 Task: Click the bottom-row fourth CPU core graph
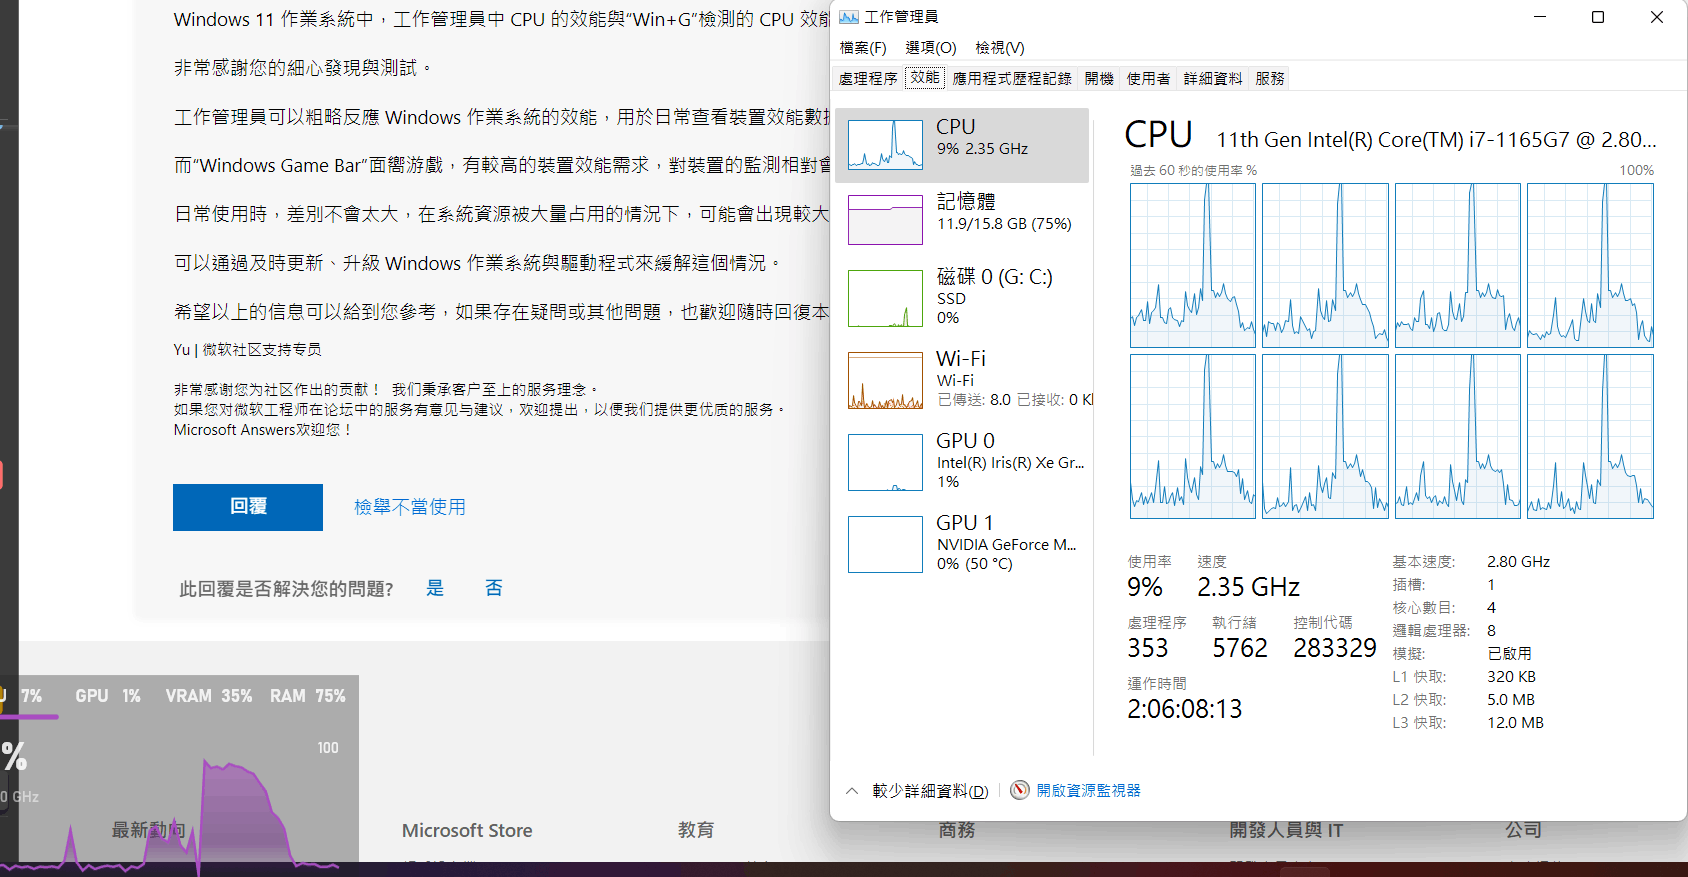pyautogui.click(x=1590, y=436)
